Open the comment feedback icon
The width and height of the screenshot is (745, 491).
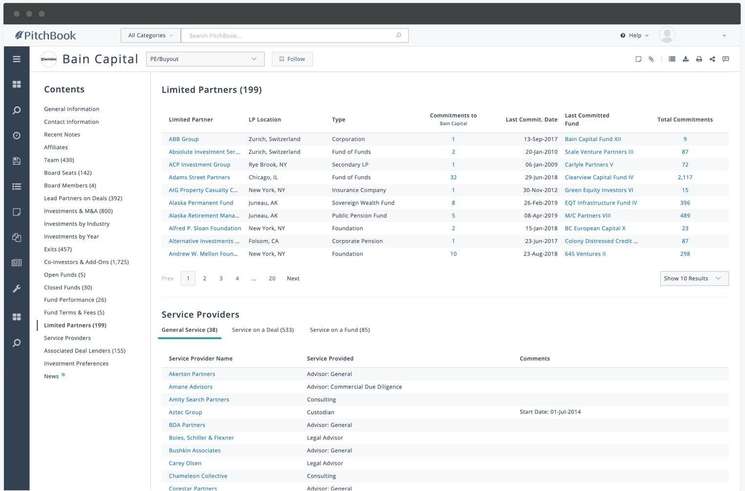726,59
